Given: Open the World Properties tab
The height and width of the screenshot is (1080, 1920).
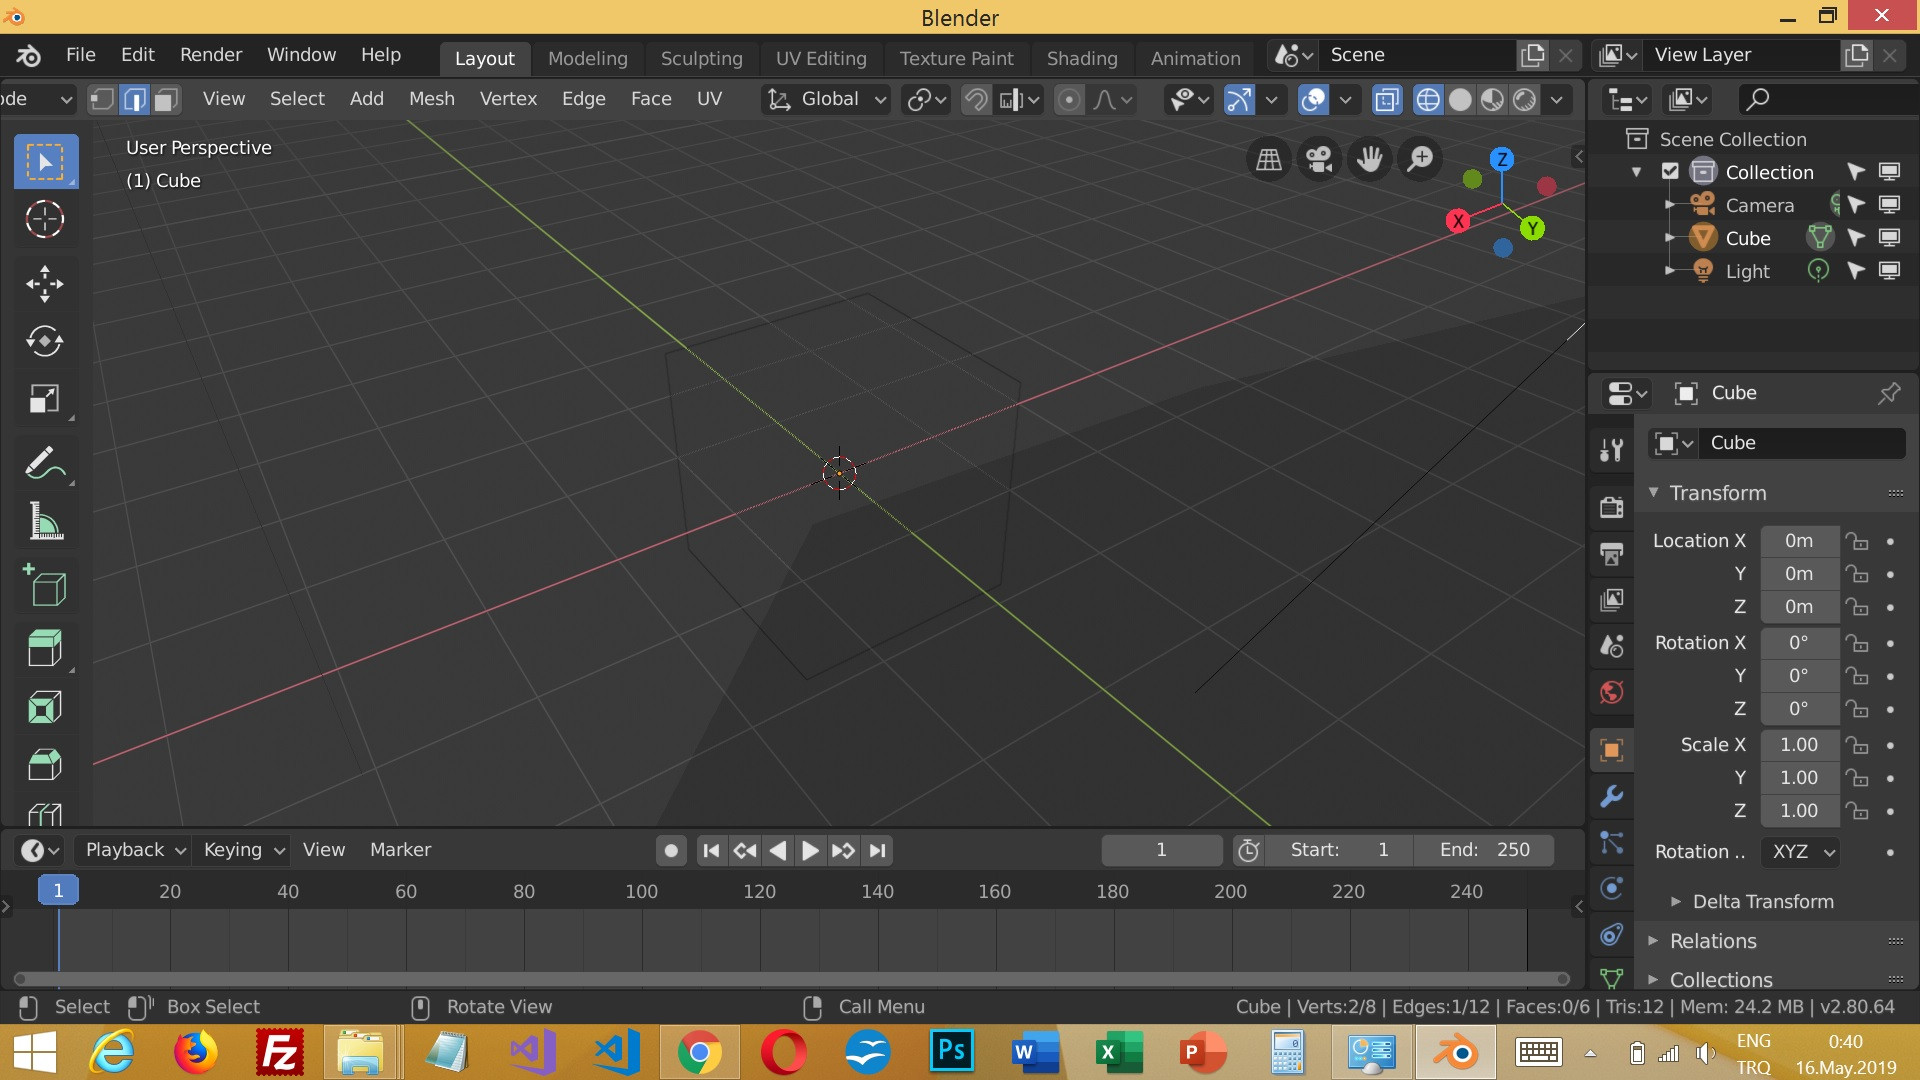Looking at the screenshot, I should [1612, 691].
